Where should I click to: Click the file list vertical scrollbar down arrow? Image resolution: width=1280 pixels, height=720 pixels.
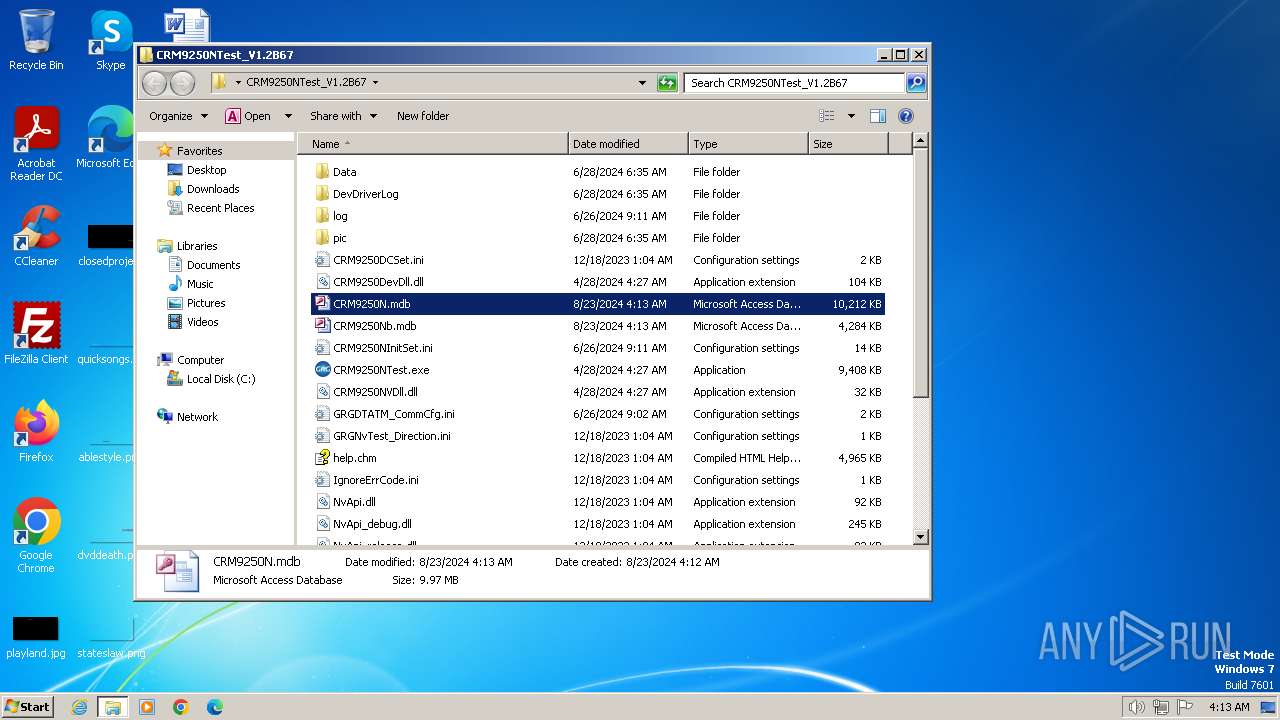(921, 537)
